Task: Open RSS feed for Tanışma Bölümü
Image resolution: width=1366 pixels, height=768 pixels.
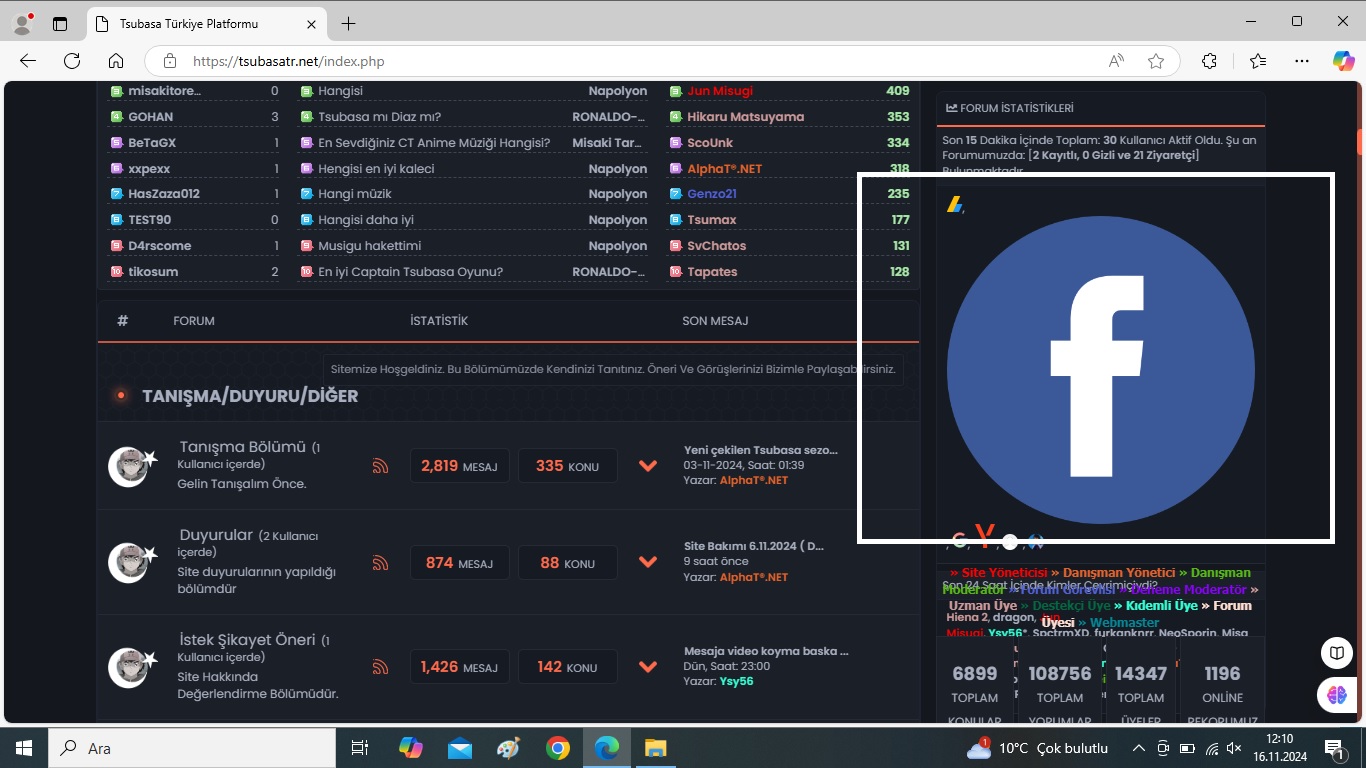Action: pyautogui.click(x=380, y=466)
